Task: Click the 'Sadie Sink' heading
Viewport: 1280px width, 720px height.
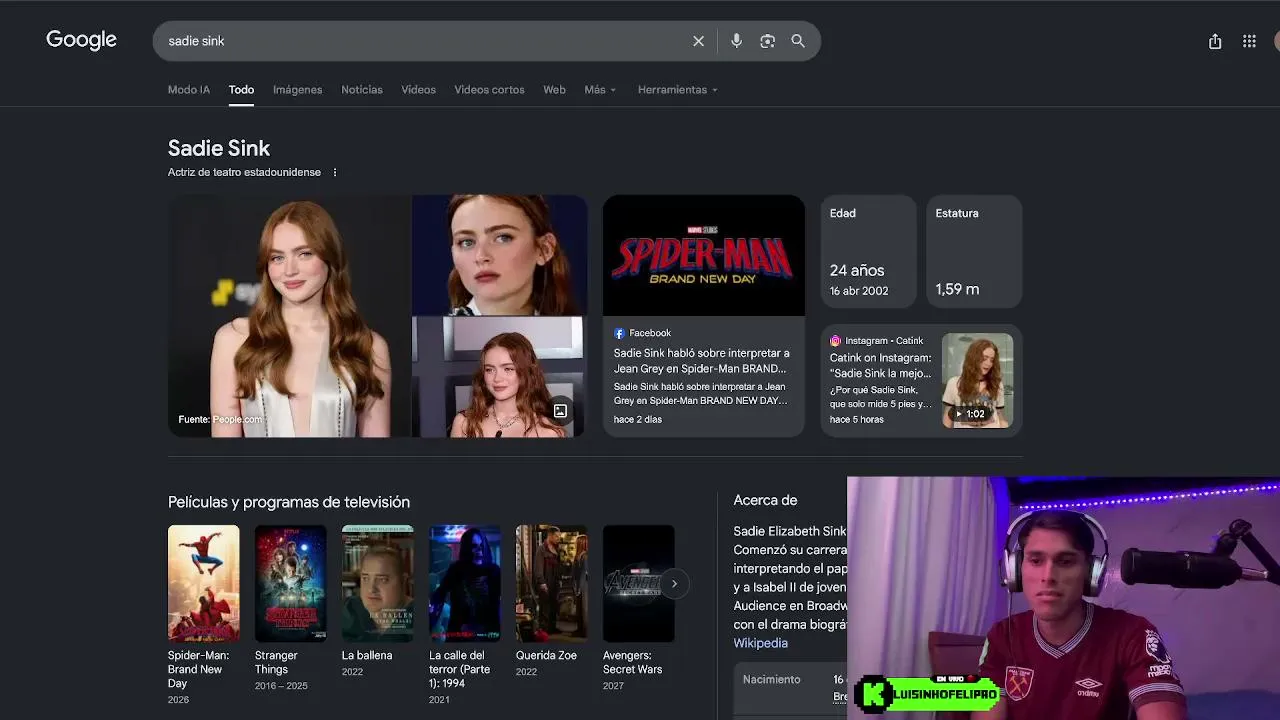Action: click(x=219, y=148)
